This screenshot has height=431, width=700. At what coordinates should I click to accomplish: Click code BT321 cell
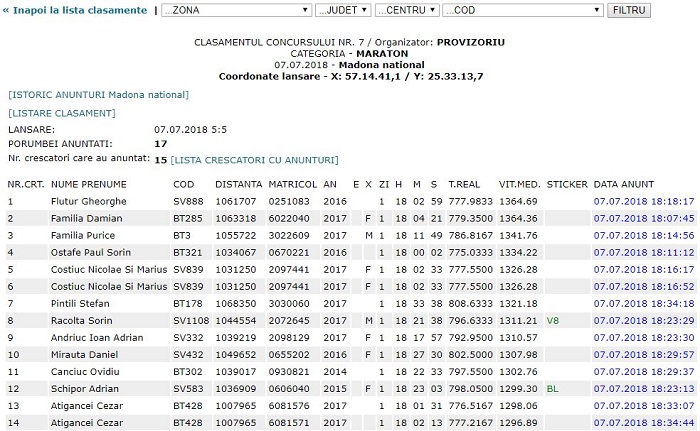point(188,252)
